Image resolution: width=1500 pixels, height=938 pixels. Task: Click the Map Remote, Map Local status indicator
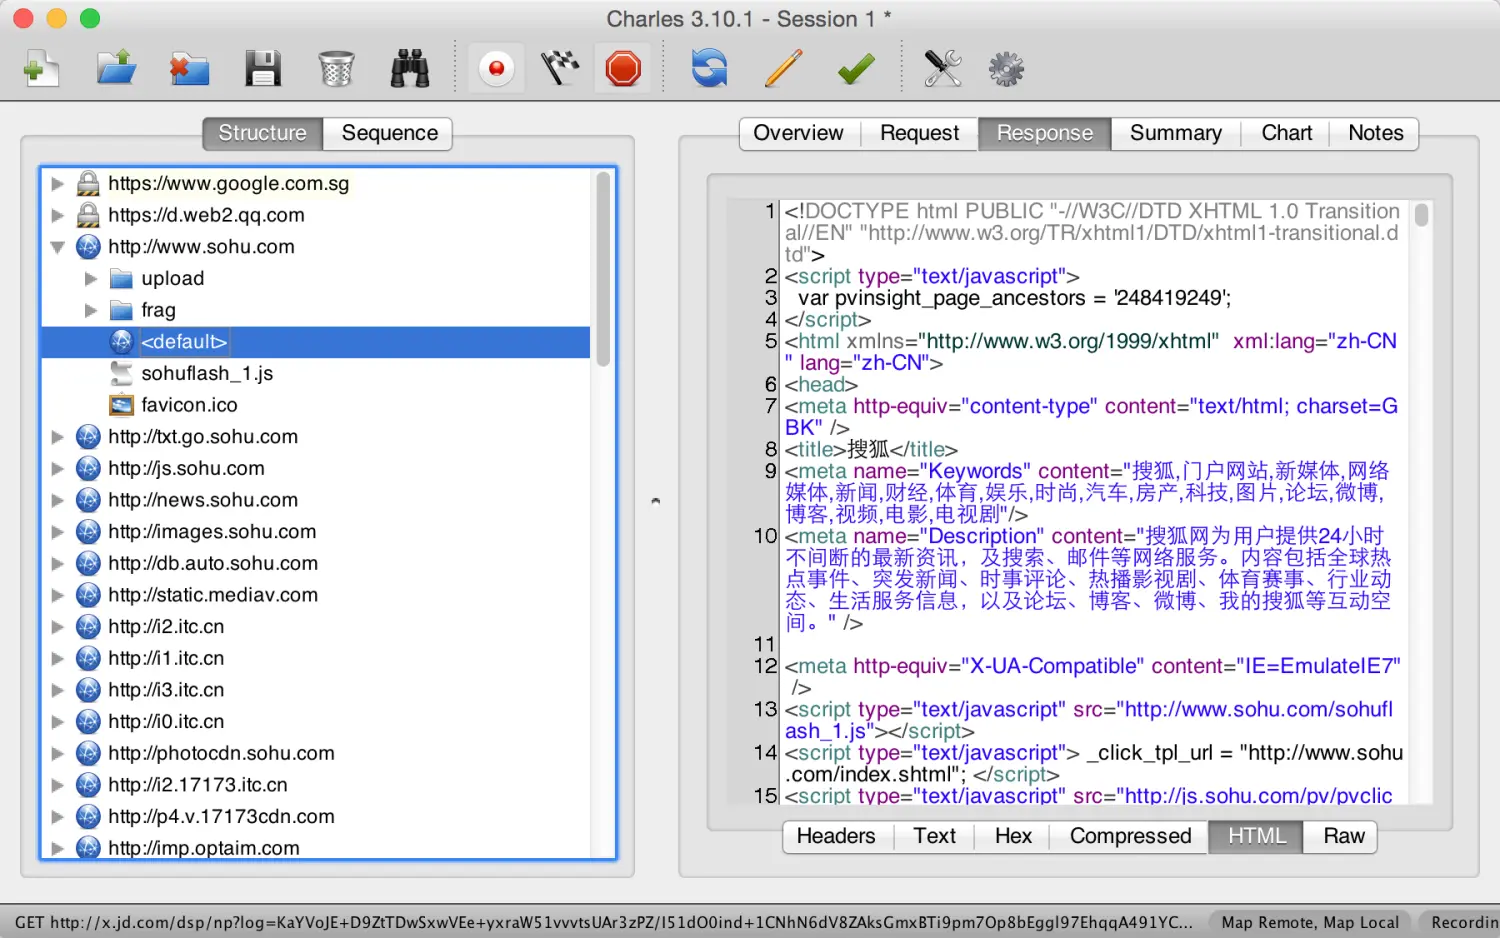coord(1310,922)
